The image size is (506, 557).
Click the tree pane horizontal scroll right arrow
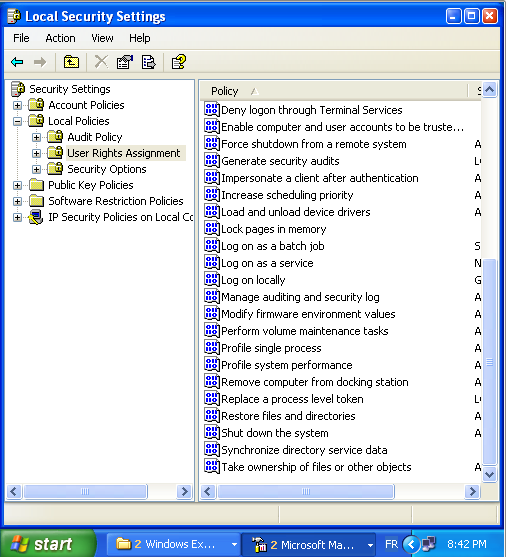tap(185, 492)
